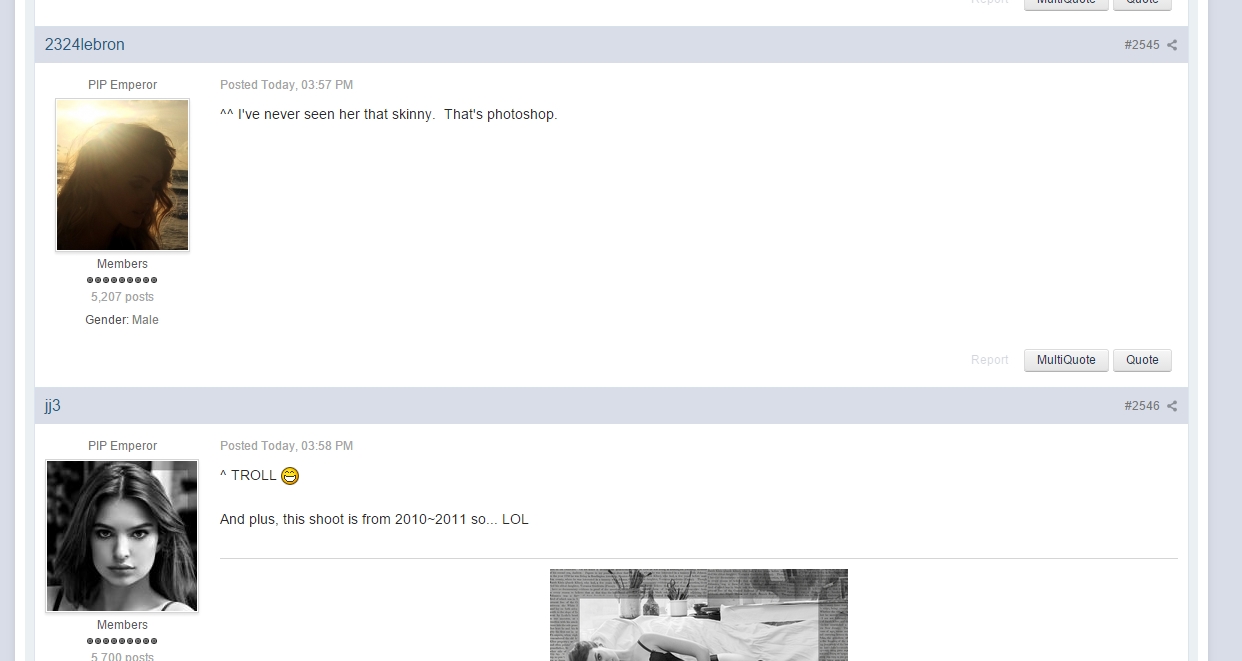Quote 2324lebron's post
The width and height of the screenshot is (1242, 661).
[1142, 360]
